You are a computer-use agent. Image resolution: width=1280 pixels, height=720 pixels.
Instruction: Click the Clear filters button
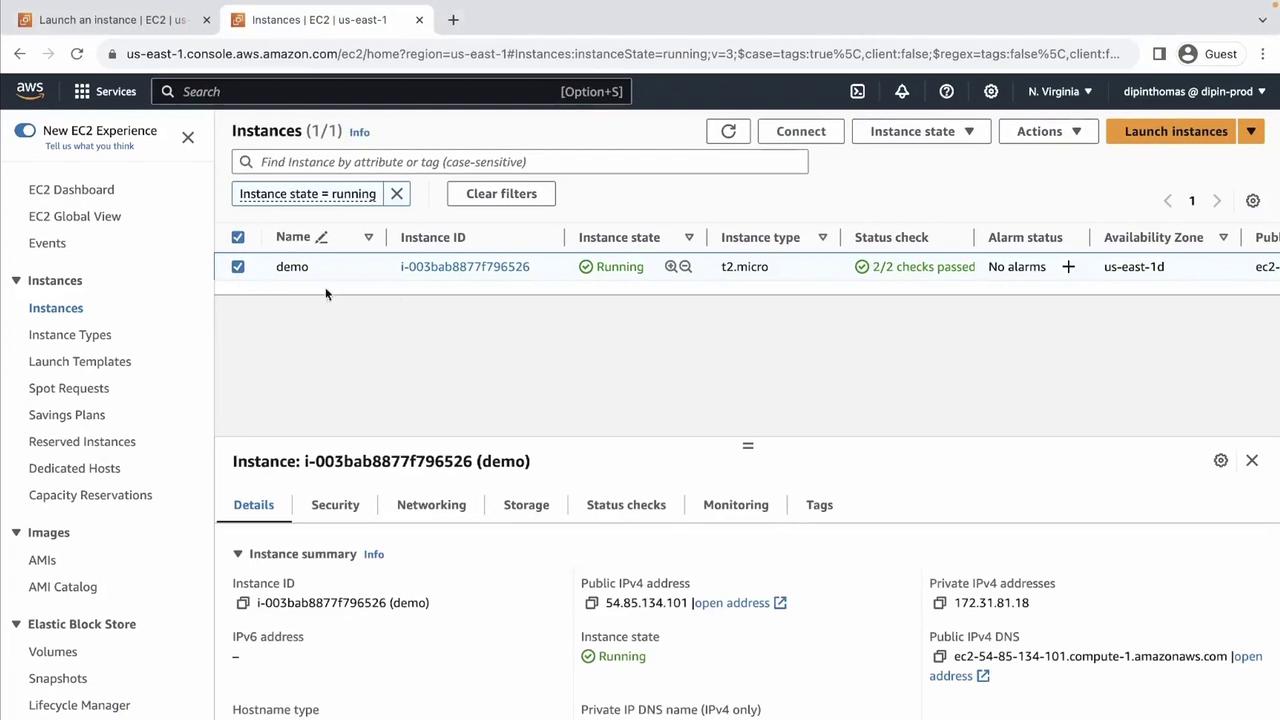(501, 194)
